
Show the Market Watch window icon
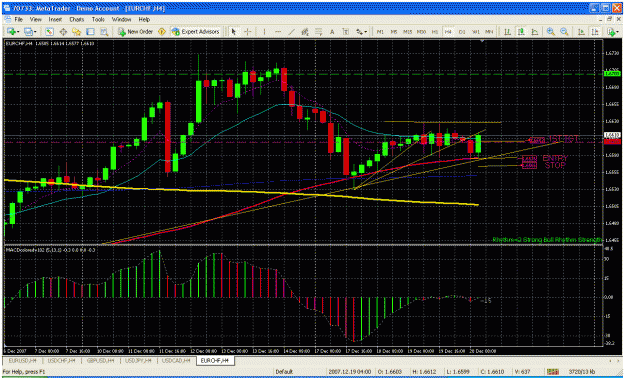[49, 32]
